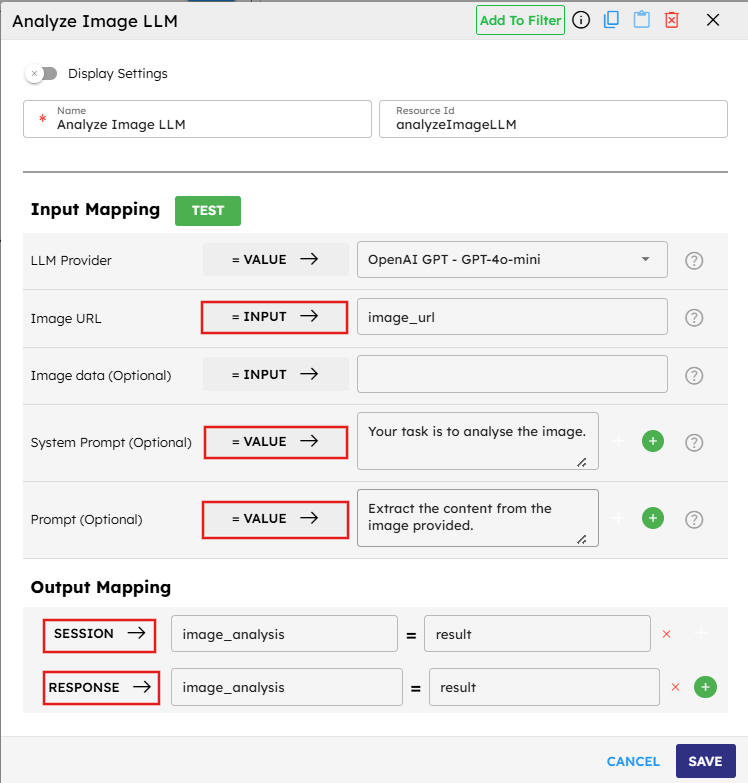Screen dimensions: 748x783
Task: Remove the SESSION output mapping row
Action: coord(667,634)
